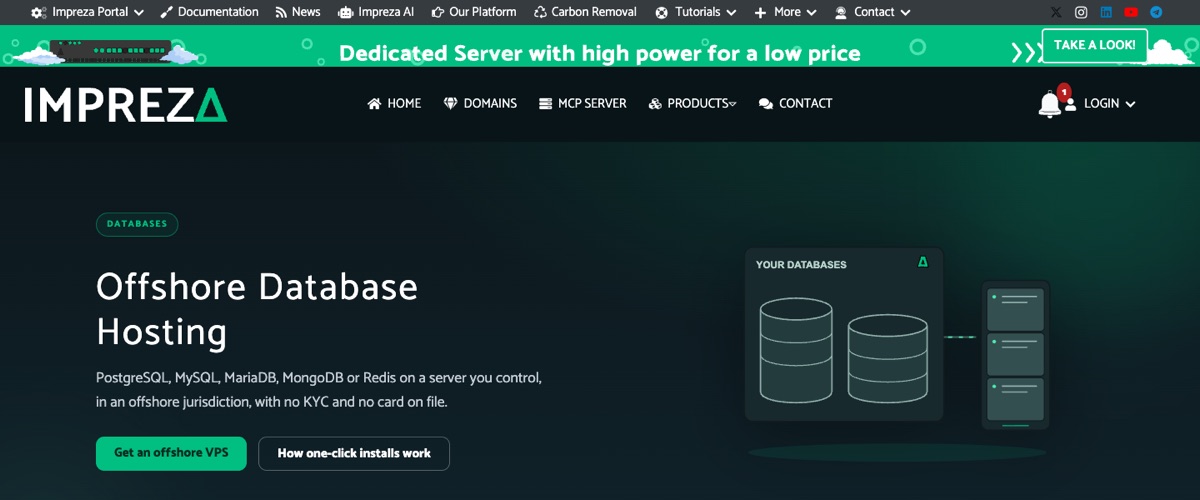
Task: Click the house icon beside HOME
Action: coord(374,103)
